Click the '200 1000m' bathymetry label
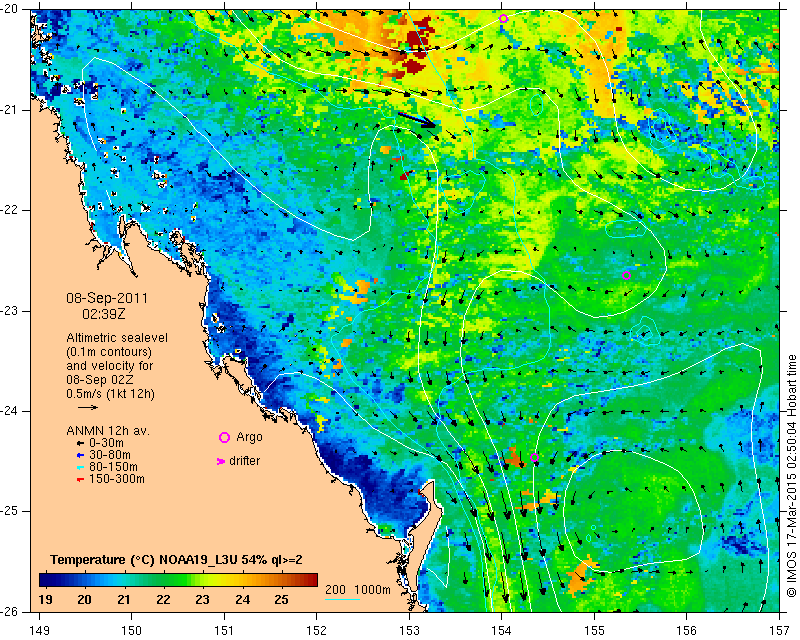The image size is (800, 640). pyautogui.click(x=358, y=590)
